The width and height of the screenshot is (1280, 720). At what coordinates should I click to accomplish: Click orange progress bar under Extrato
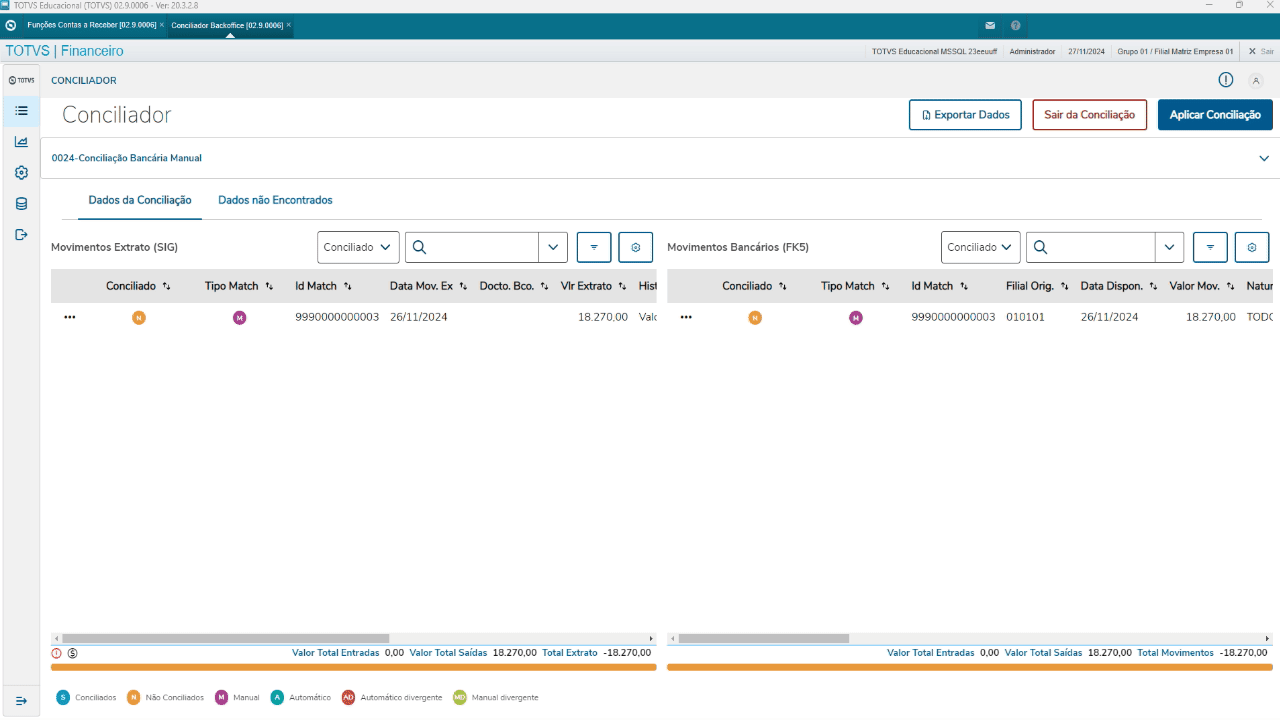354,667
